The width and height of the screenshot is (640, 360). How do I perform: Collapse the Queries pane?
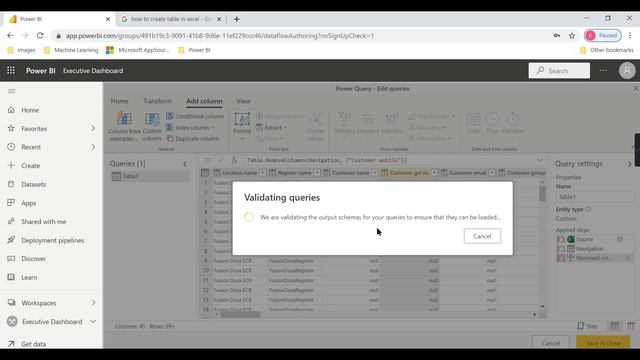[x=185, y=164]
